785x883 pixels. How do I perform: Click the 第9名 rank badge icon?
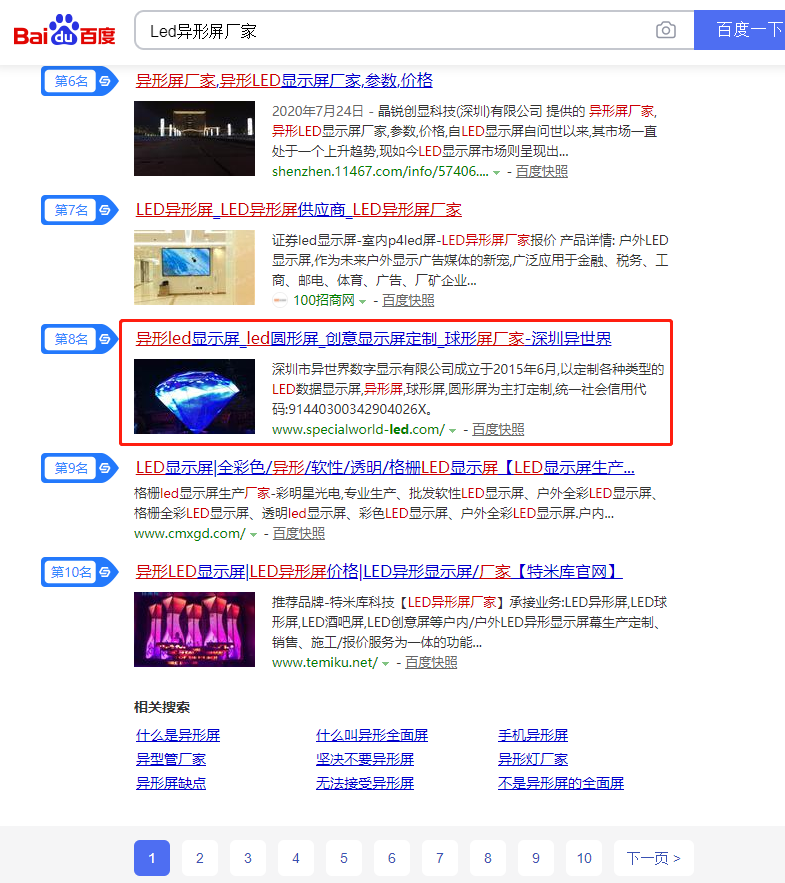pyautogui.click(x=79, y=468)
